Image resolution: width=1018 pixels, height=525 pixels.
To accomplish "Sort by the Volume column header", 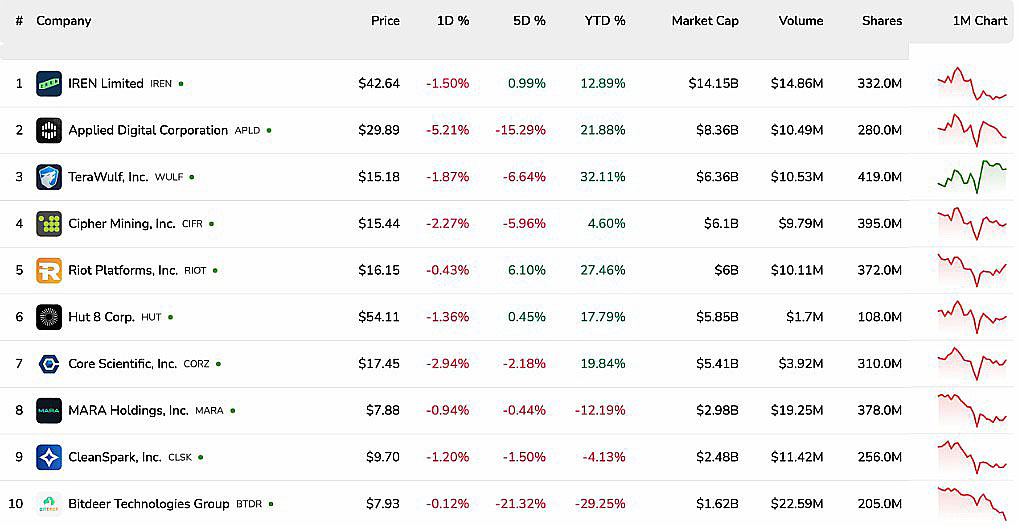I will (801, 21).
